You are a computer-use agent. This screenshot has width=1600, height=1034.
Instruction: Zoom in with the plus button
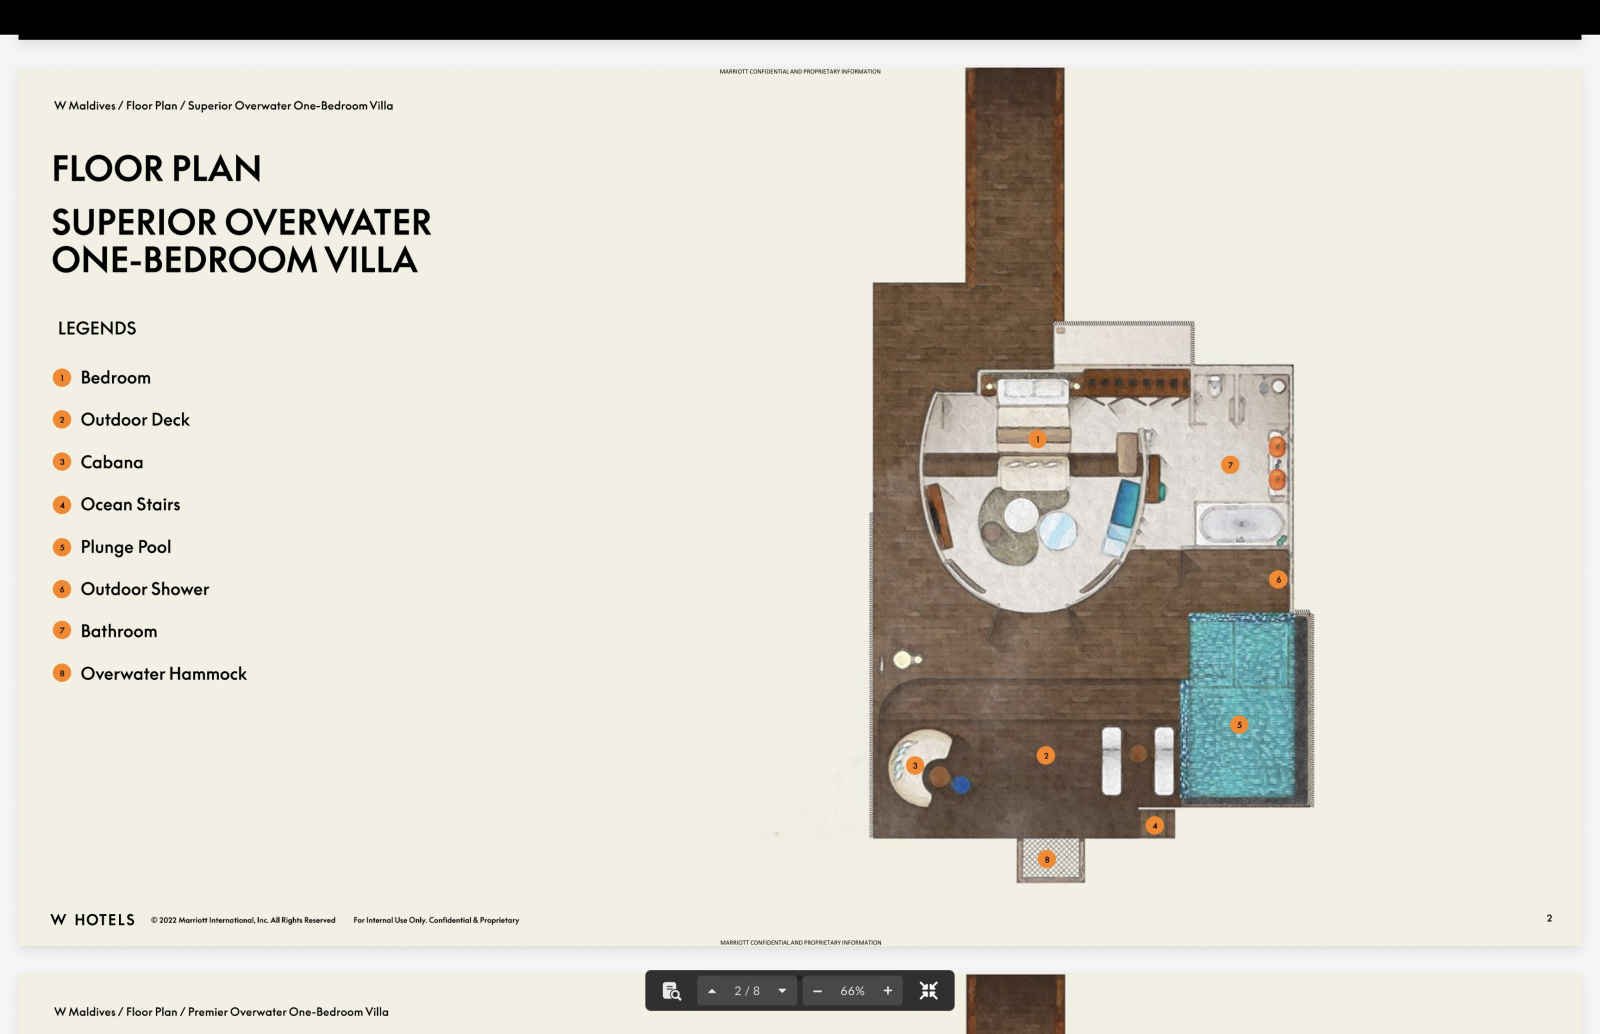887,991
